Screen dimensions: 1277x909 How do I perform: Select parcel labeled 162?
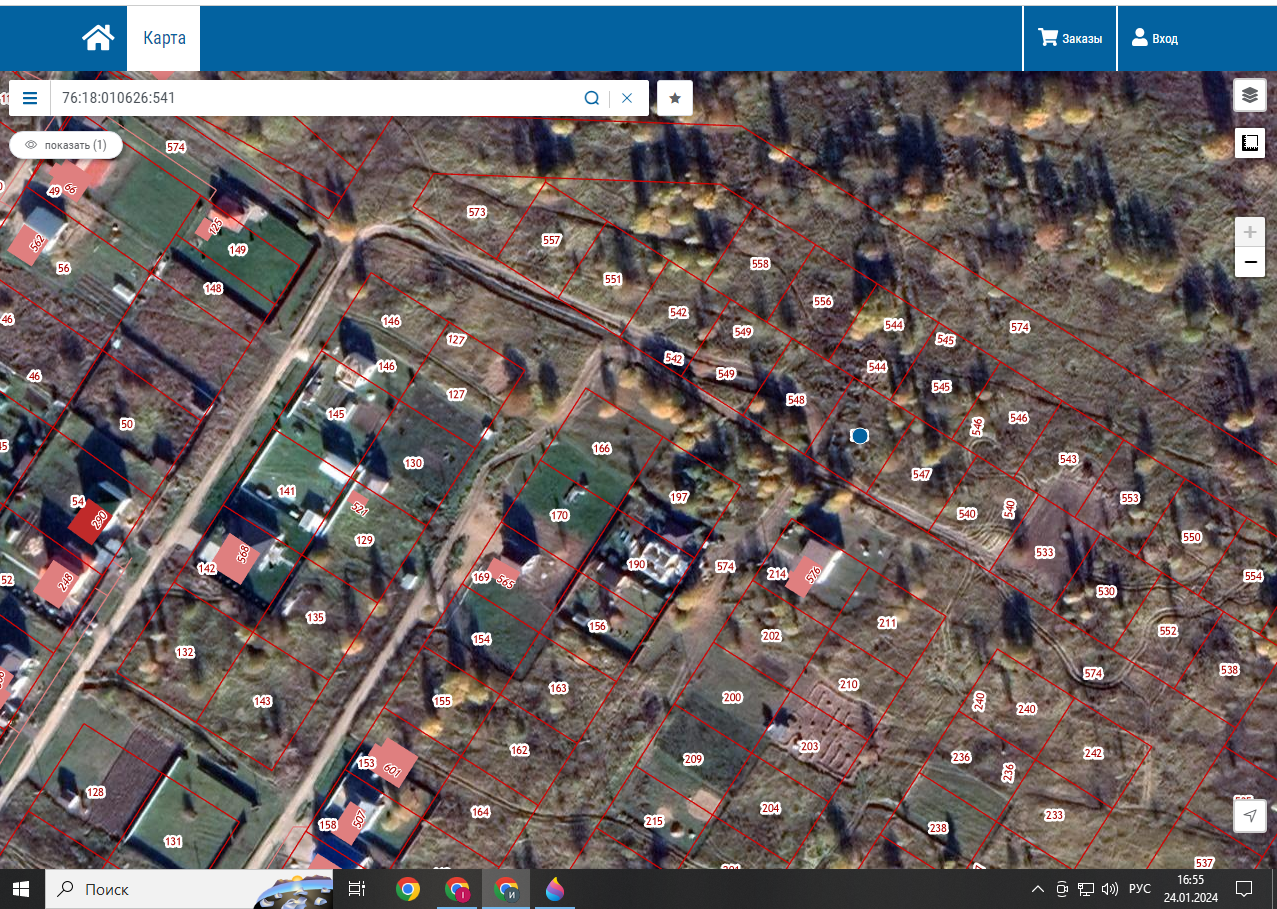point(519,750)
